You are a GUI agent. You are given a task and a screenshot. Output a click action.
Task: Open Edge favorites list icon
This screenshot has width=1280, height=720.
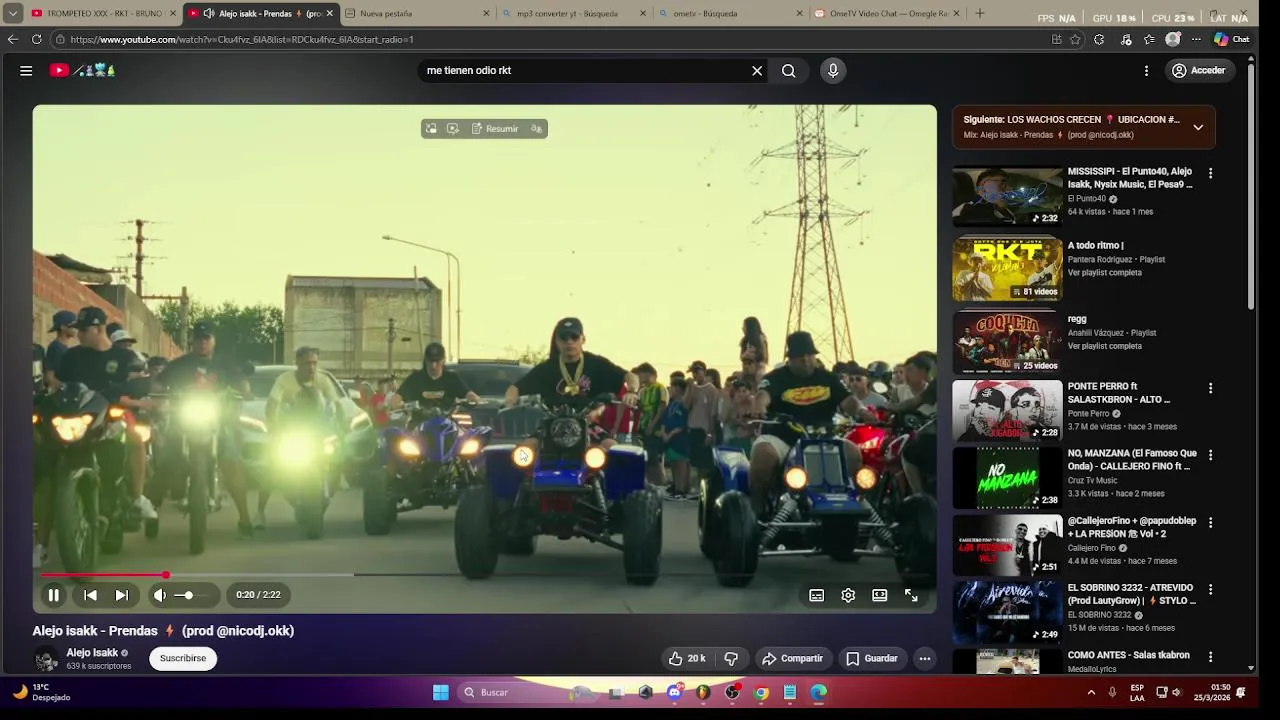(x=1148, y=39)
